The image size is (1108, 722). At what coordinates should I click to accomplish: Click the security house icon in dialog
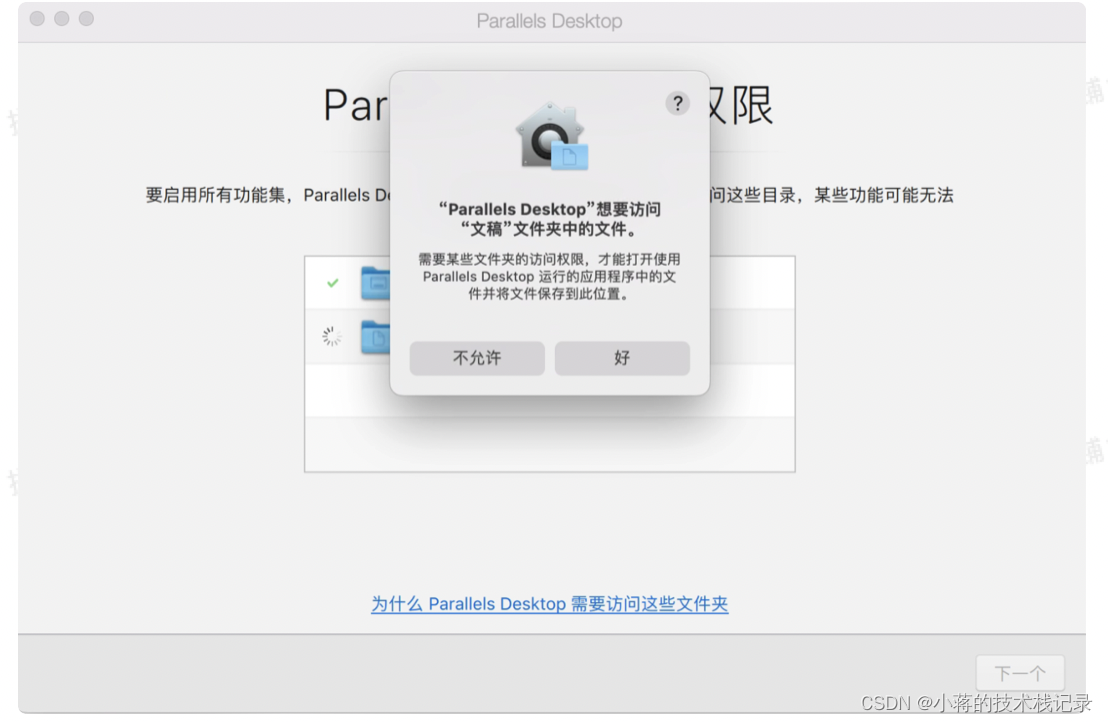(x=552, y=136)
